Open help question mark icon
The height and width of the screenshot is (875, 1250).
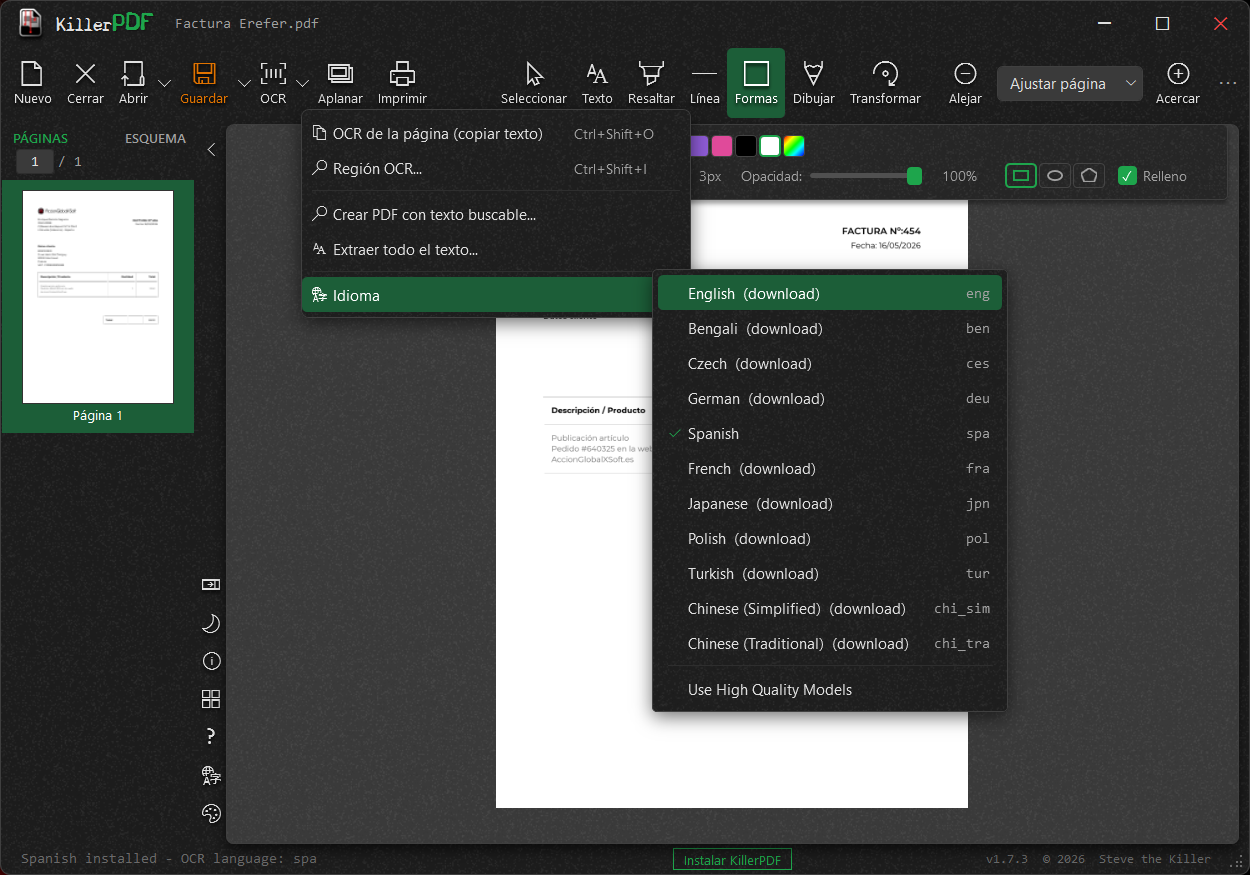click(x=211, y=737)
